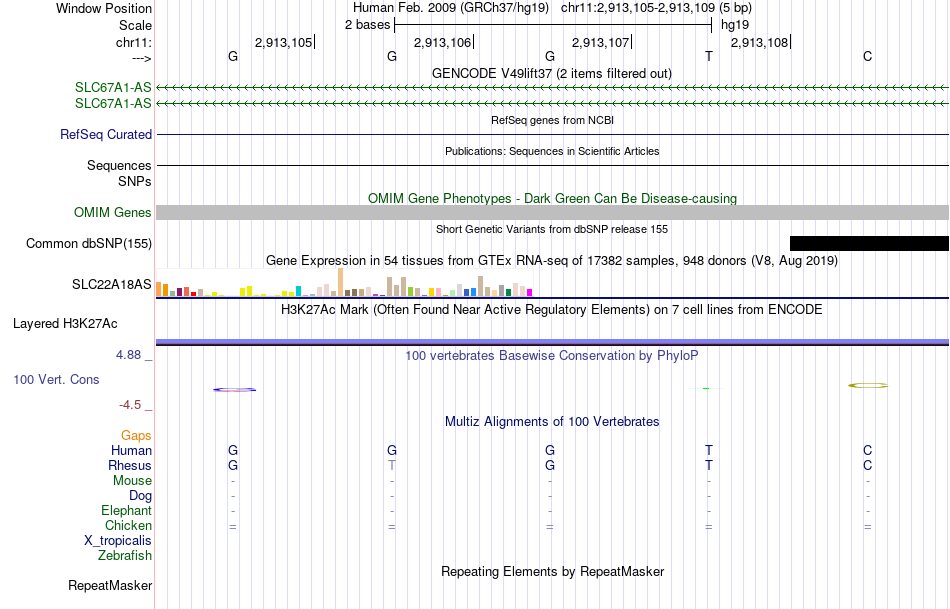Image resolution: width=950 pixels, height=609 pixels.
Task: Click the hg19 label beside scale bar
Action: pyautogui.click(x=735, y=25)
